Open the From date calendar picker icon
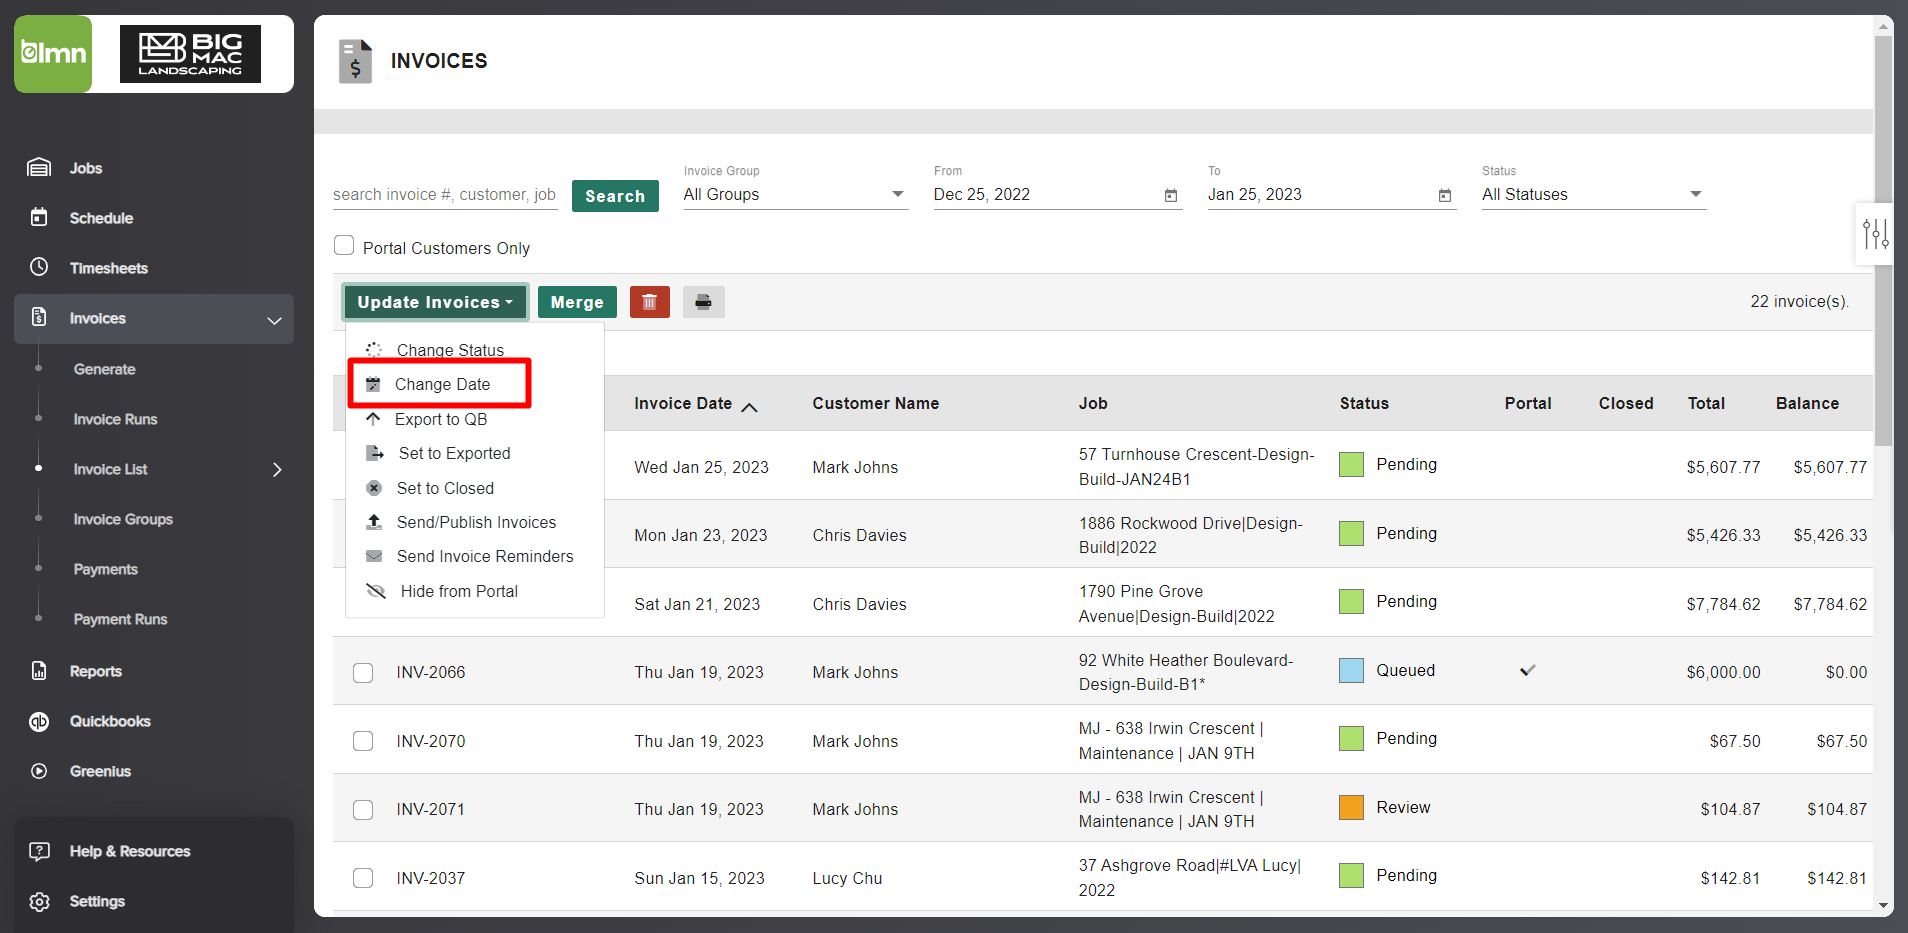The height and width of the screenshot is (933, 1908). point(1169,196)
